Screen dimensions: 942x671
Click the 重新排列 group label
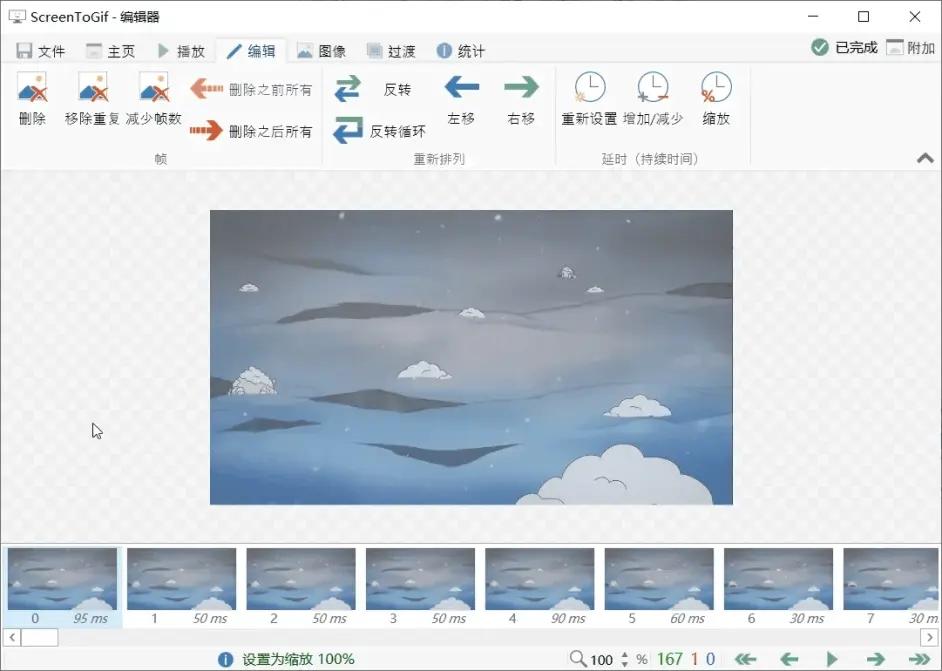tap(439, 159)
